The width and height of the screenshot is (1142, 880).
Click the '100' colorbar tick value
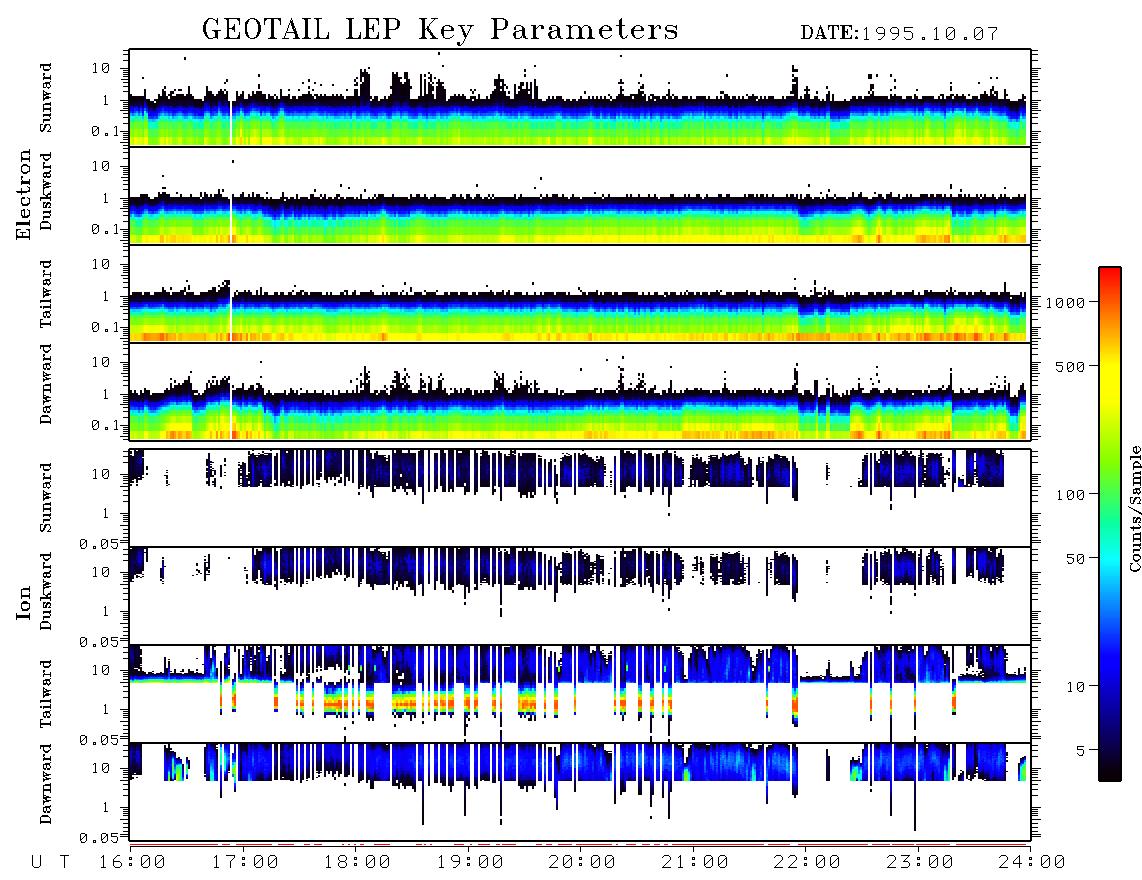(1070, 495)
